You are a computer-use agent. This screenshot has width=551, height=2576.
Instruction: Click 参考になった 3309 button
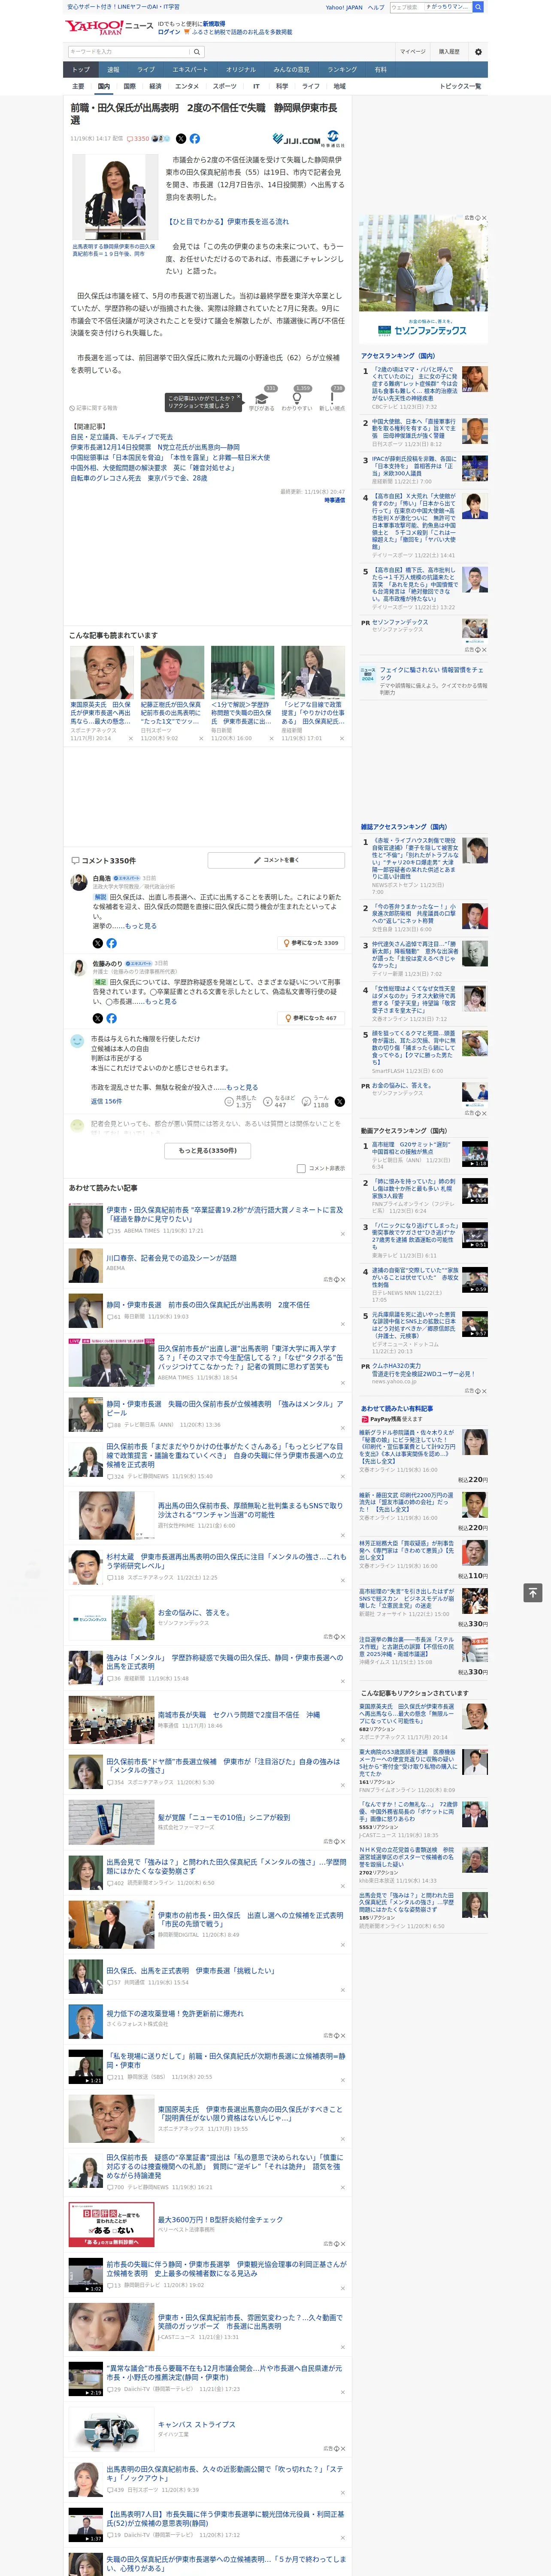coord(312,943)
